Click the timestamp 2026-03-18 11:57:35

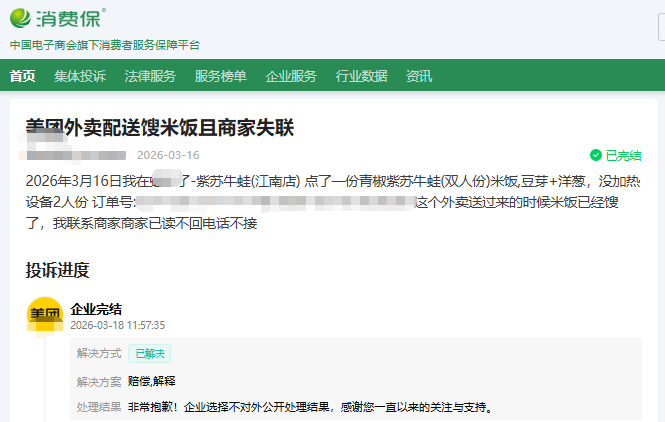[x=118, y=325]
